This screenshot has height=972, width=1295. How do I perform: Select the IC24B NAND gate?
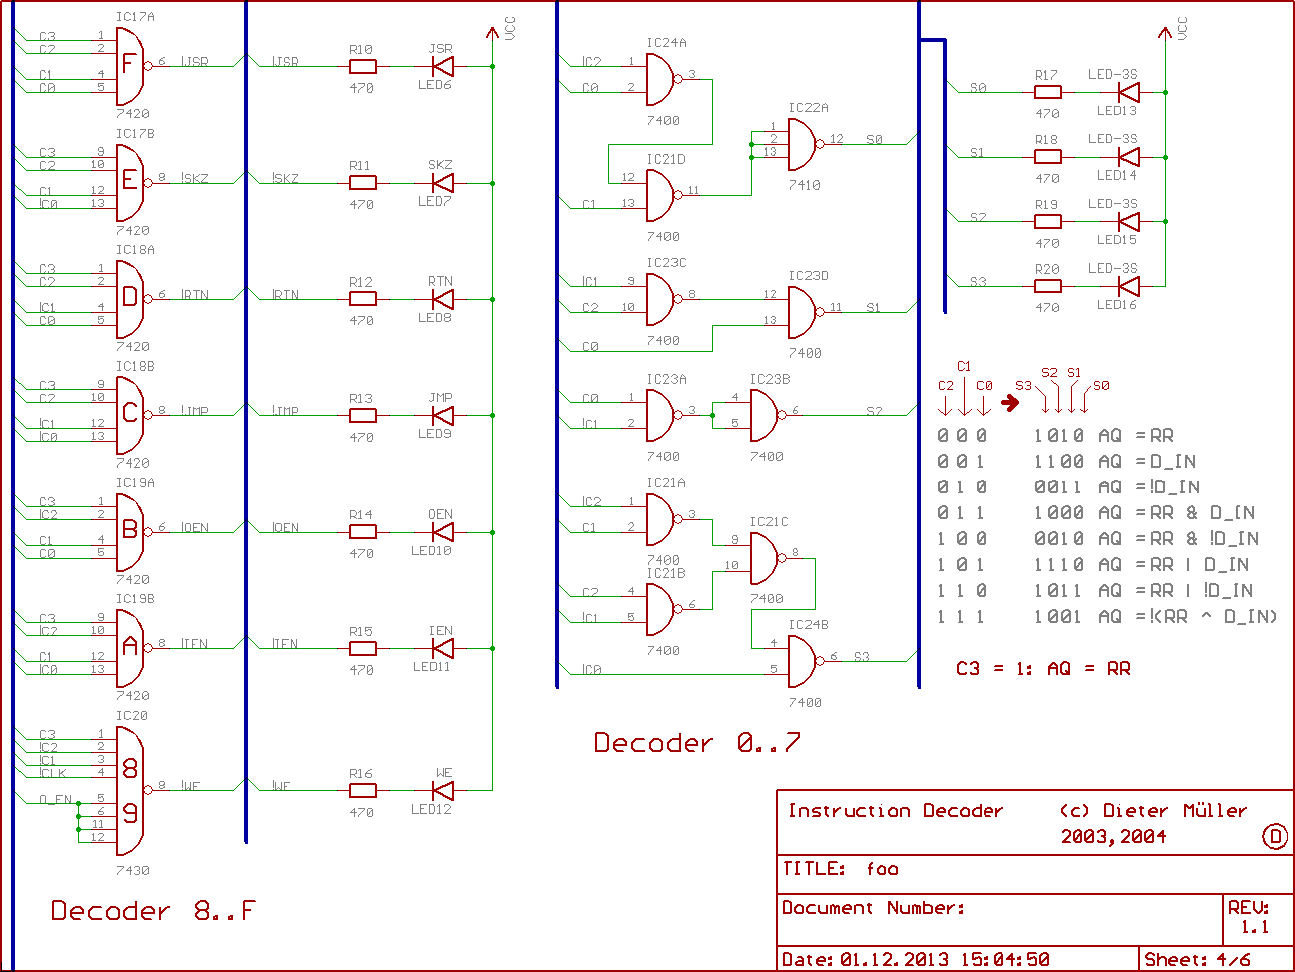point(802,662)
